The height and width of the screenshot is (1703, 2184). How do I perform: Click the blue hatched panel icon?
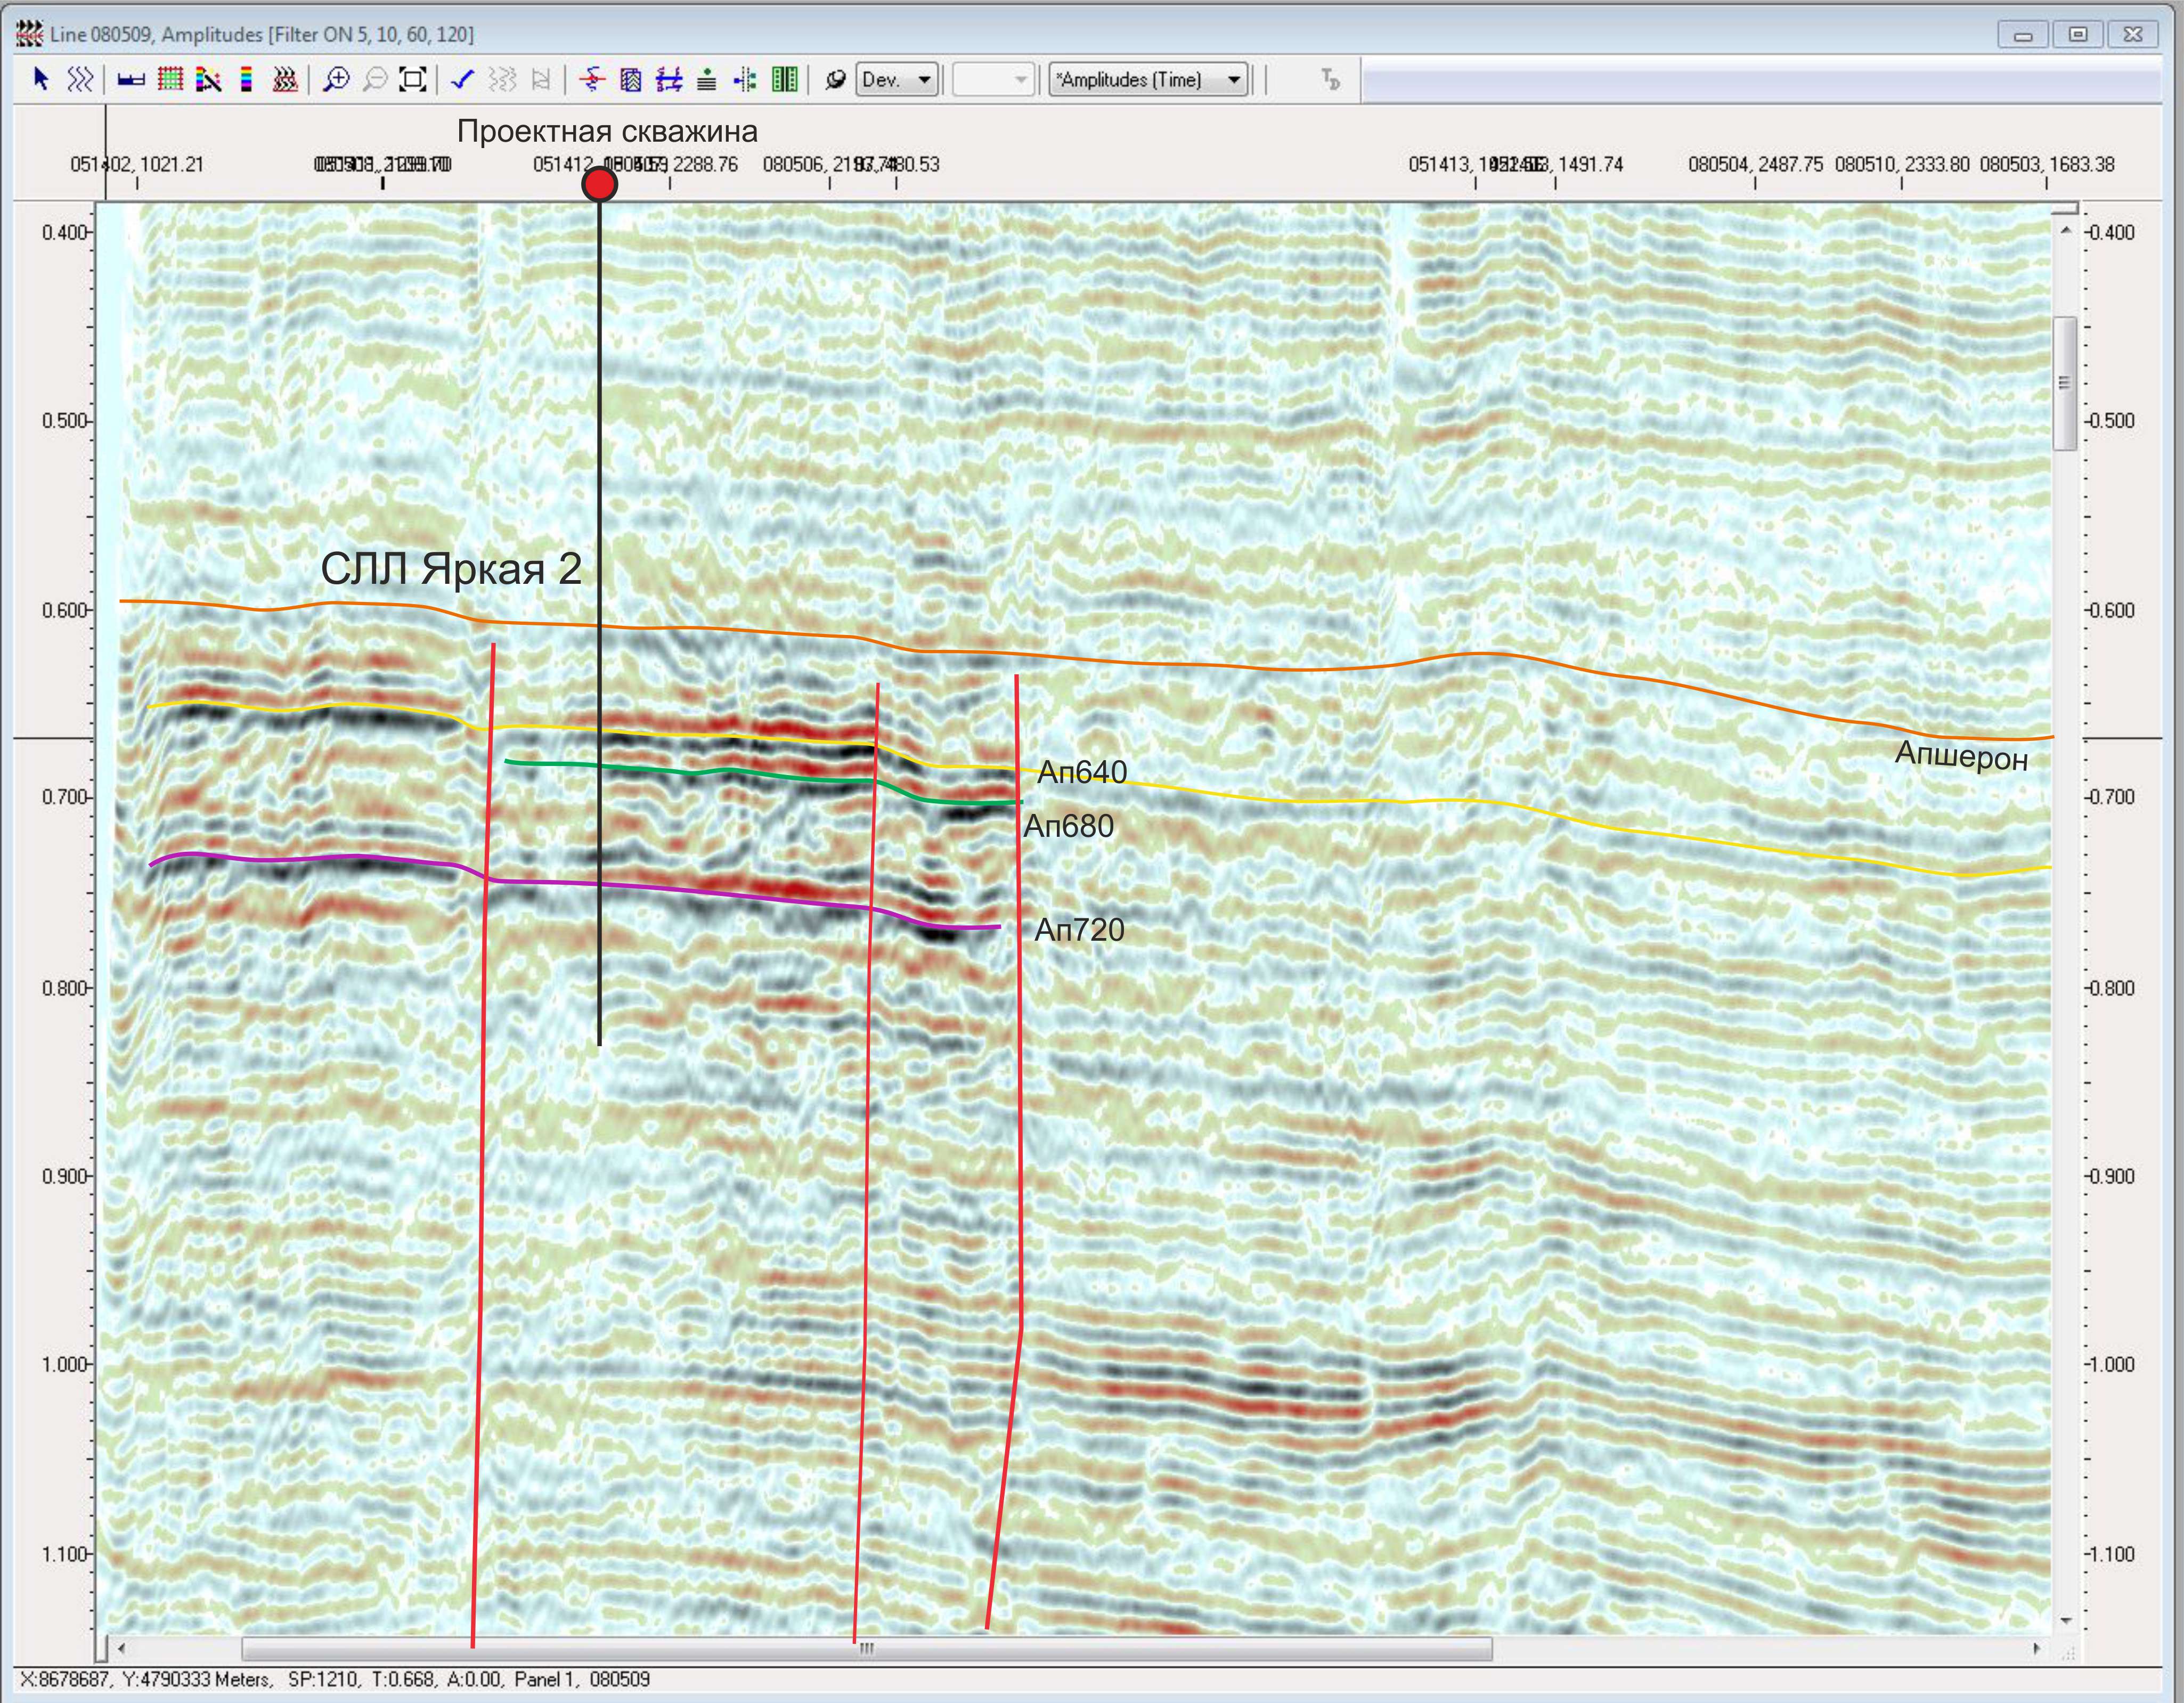pos(631,79)
